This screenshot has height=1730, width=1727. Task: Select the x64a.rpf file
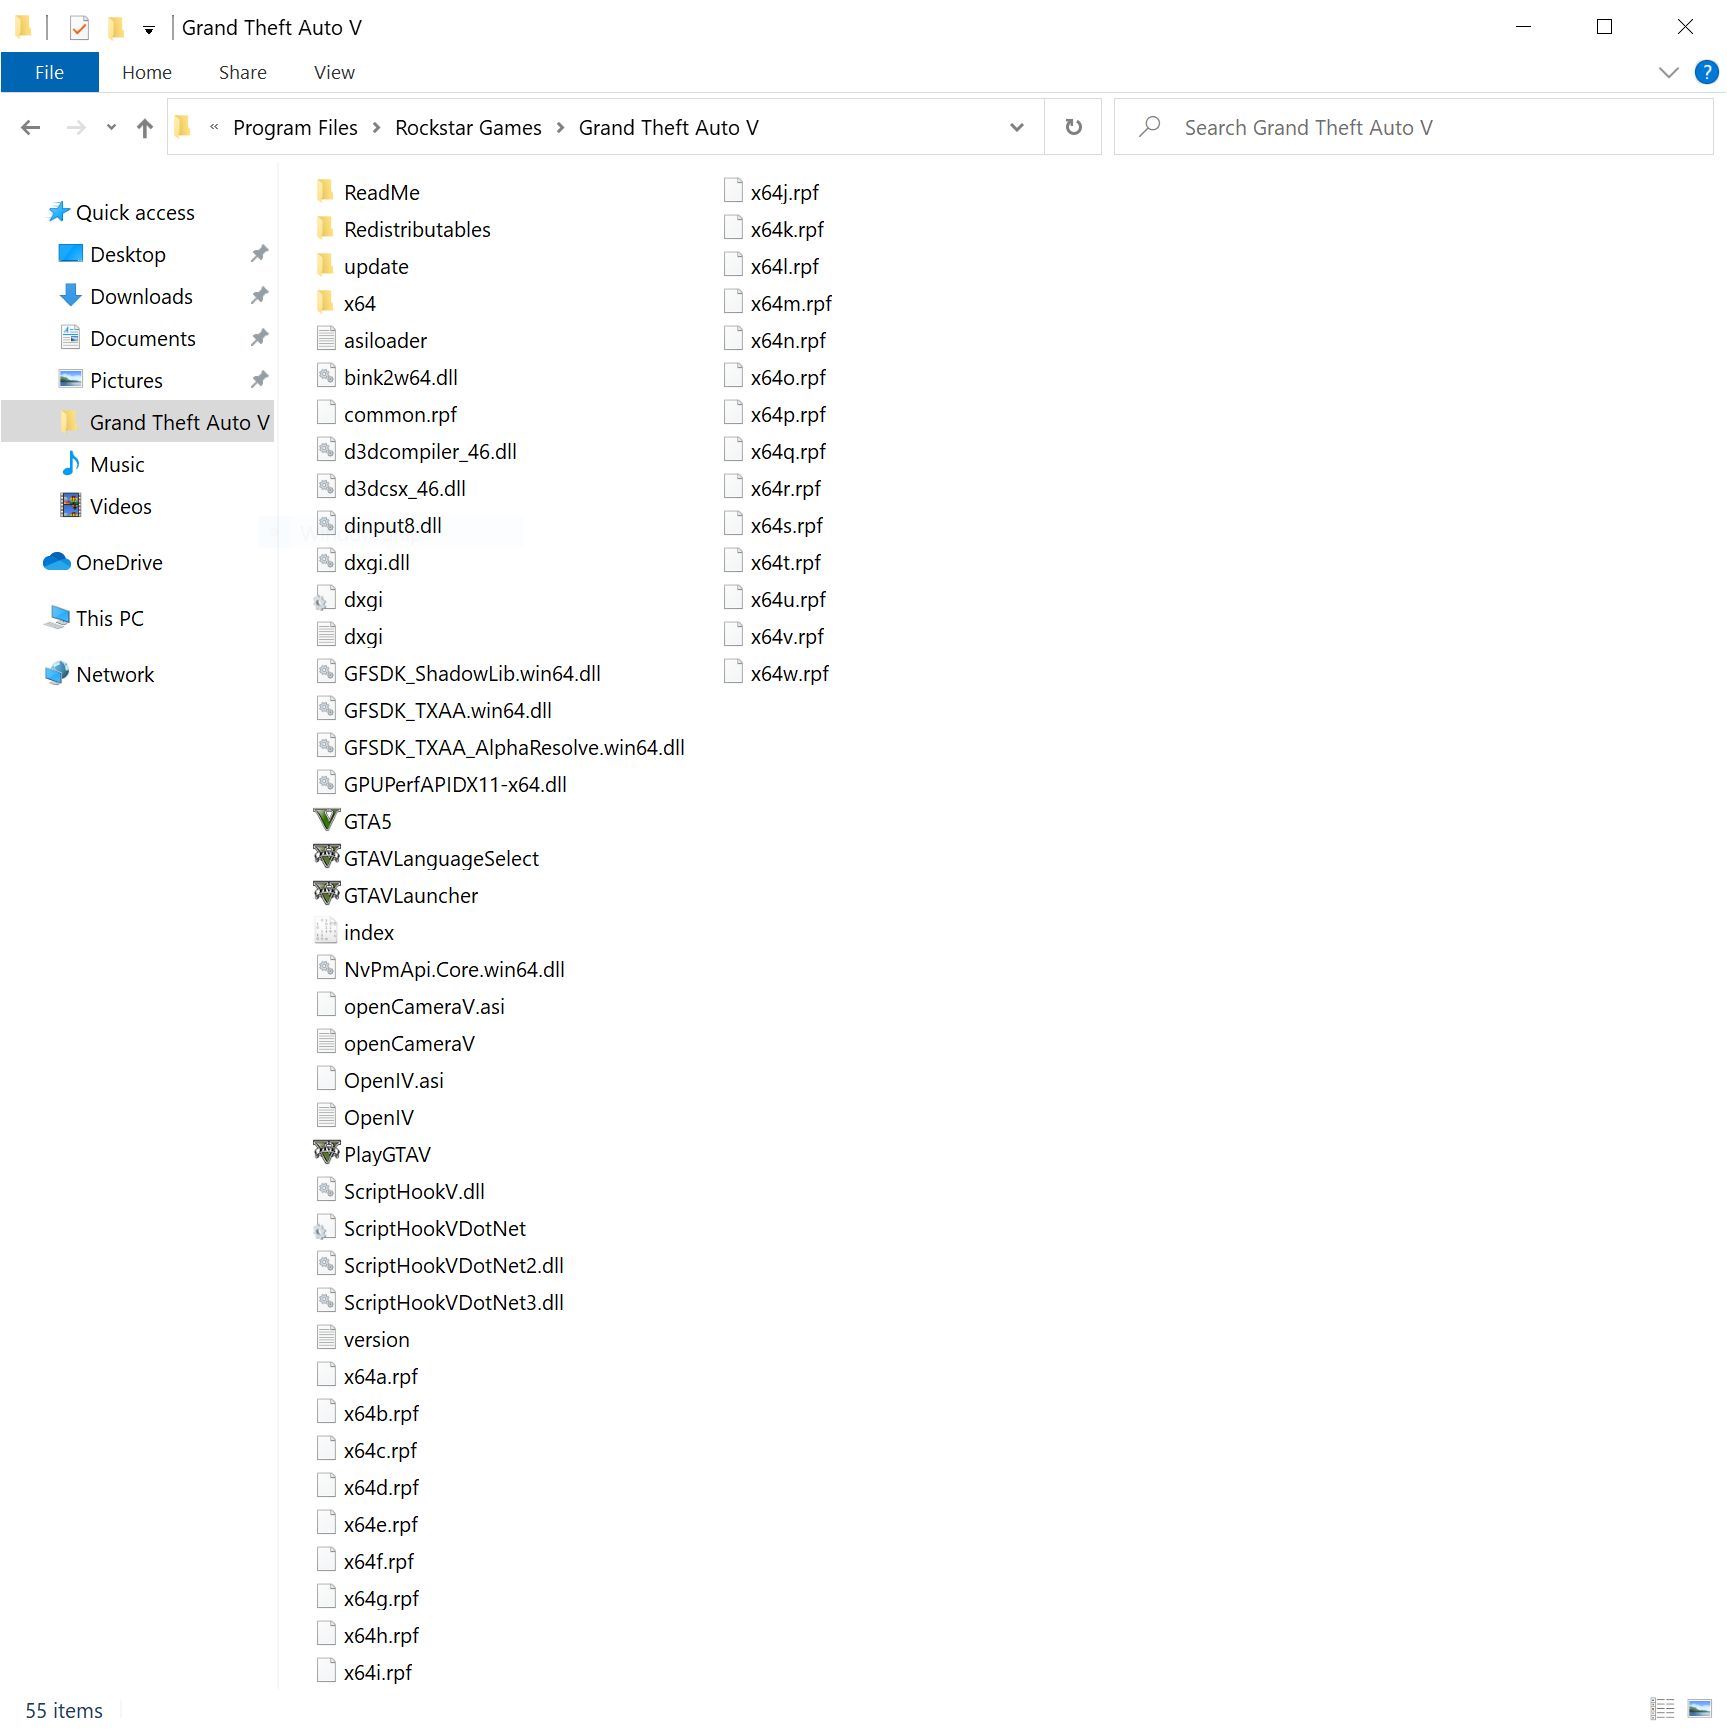click(367, 1376)
